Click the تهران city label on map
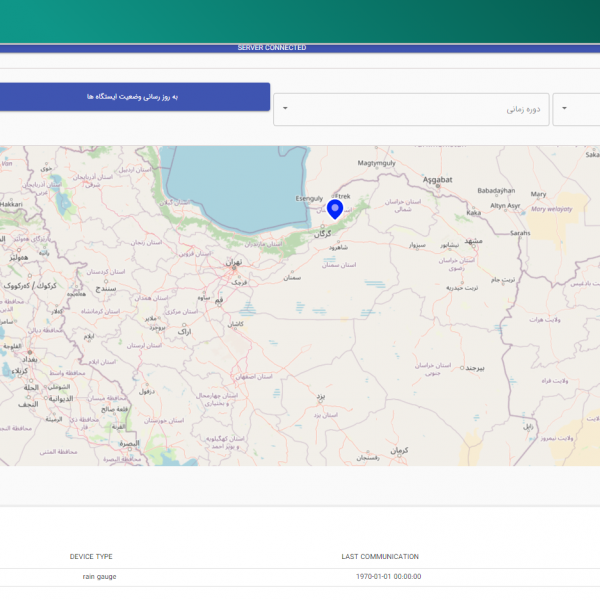 234,262
